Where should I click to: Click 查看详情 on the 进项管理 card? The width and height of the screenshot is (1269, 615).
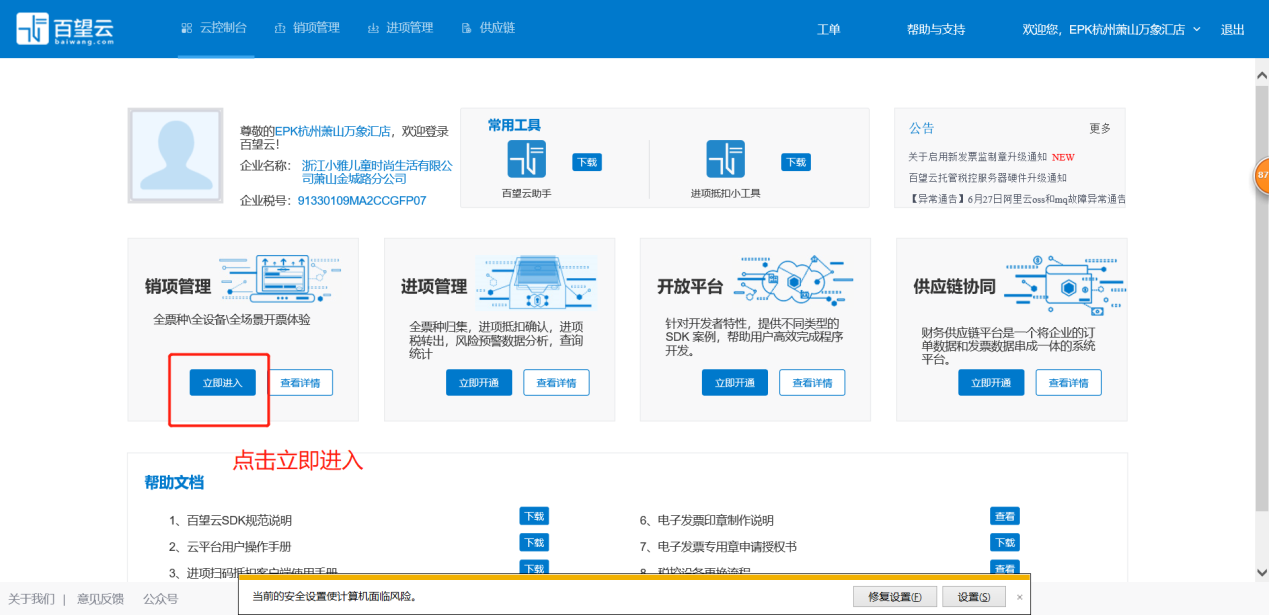[x=556, y=382]
